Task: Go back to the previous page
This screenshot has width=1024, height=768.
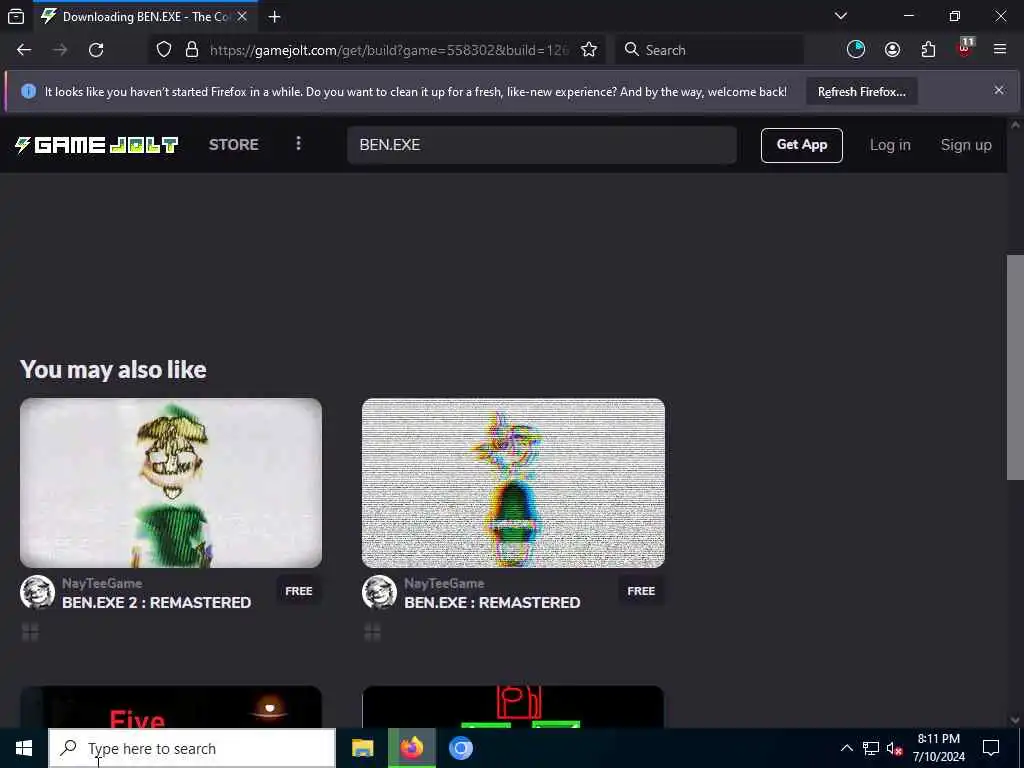Action: click(24, 50)
